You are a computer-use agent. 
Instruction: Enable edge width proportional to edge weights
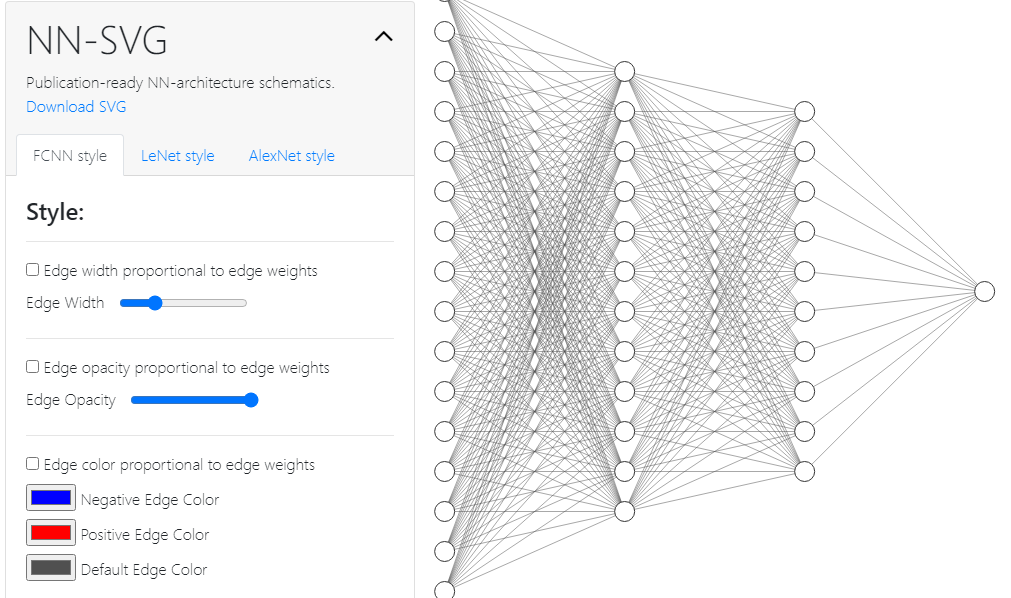[33, 270]
